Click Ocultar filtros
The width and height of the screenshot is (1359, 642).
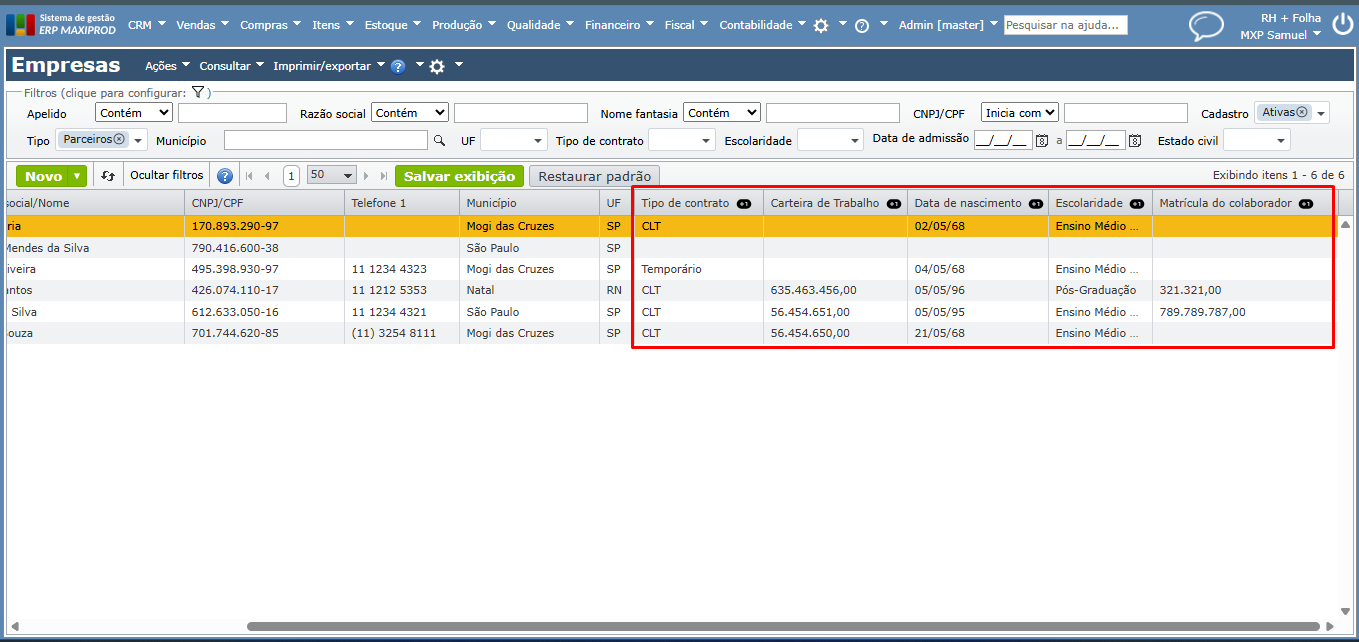(x=167, y=175)
